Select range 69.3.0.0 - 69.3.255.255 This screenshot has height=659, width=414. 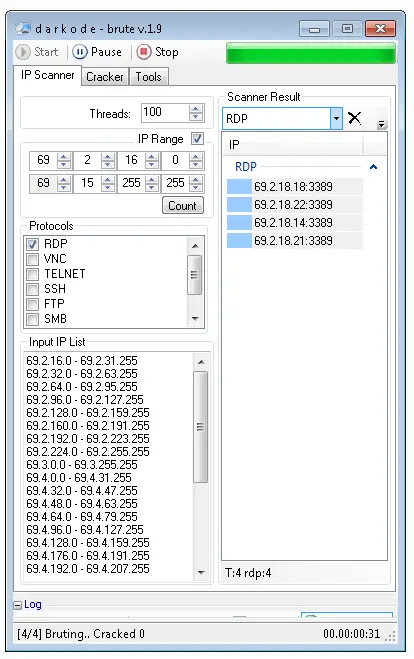tap(82, 465)
